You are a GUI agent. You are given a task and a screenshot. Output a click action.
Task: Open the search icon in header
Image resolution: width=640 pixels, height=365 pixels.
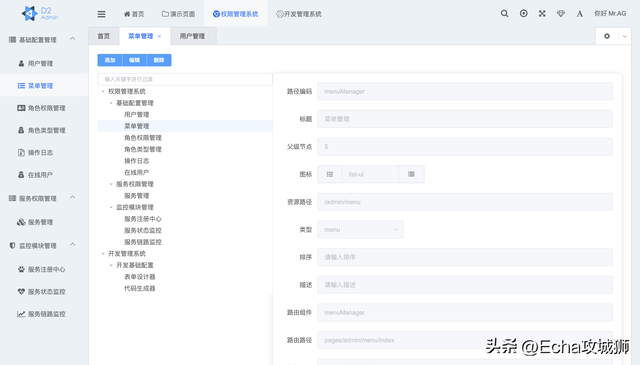[x=504, y=13]
